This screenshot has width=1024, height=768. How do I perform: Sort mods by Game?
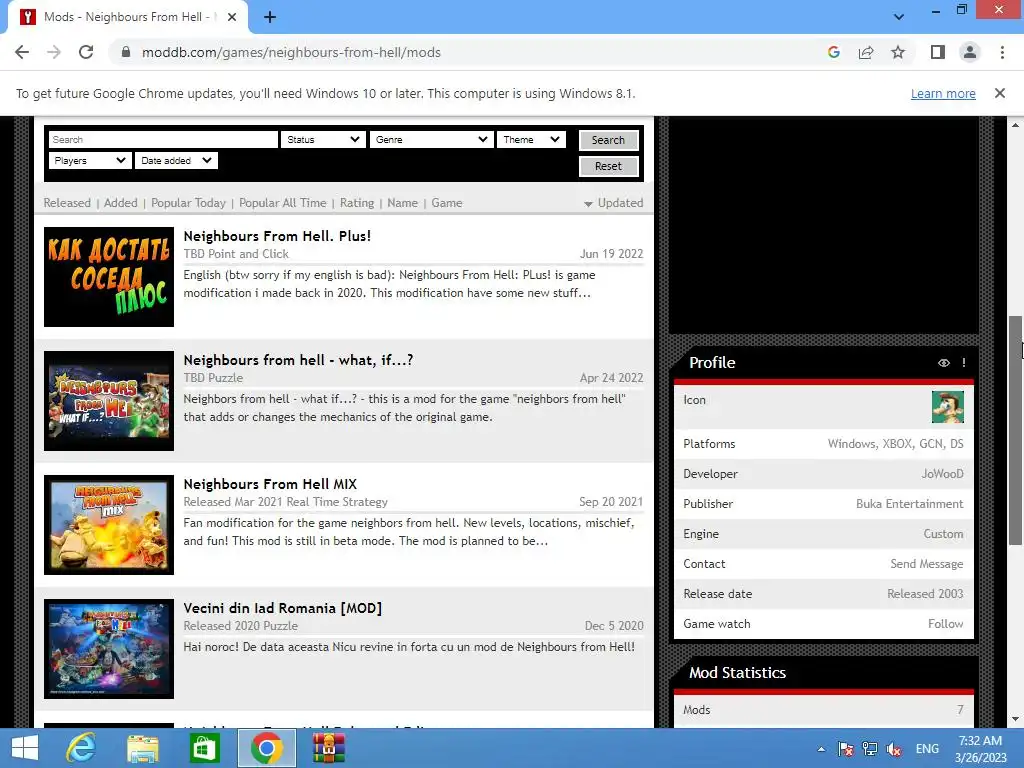pos(447,202)
